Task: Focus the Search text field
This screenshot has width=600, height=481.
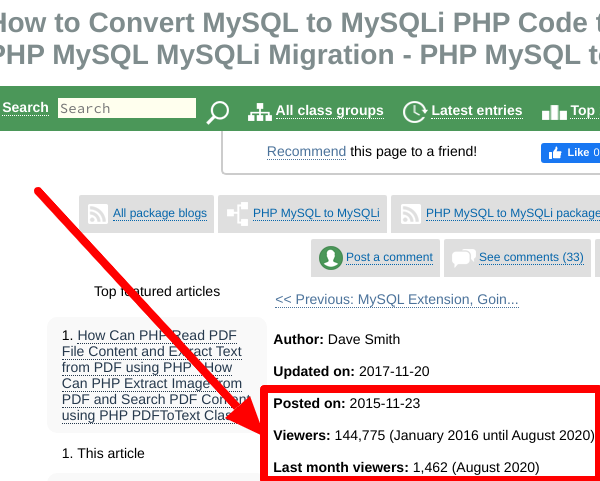Action: [x=127, y=108]
